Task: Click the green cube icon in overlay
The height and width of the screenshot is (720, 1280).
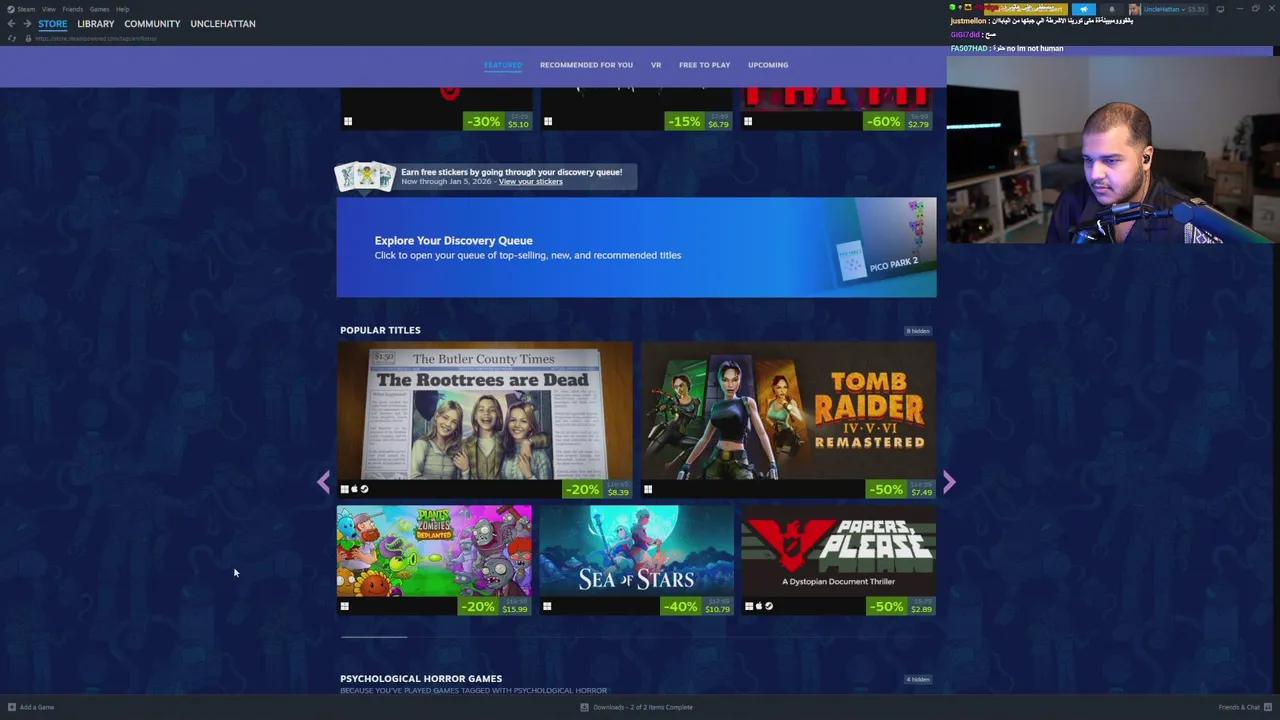Action: 953,8
